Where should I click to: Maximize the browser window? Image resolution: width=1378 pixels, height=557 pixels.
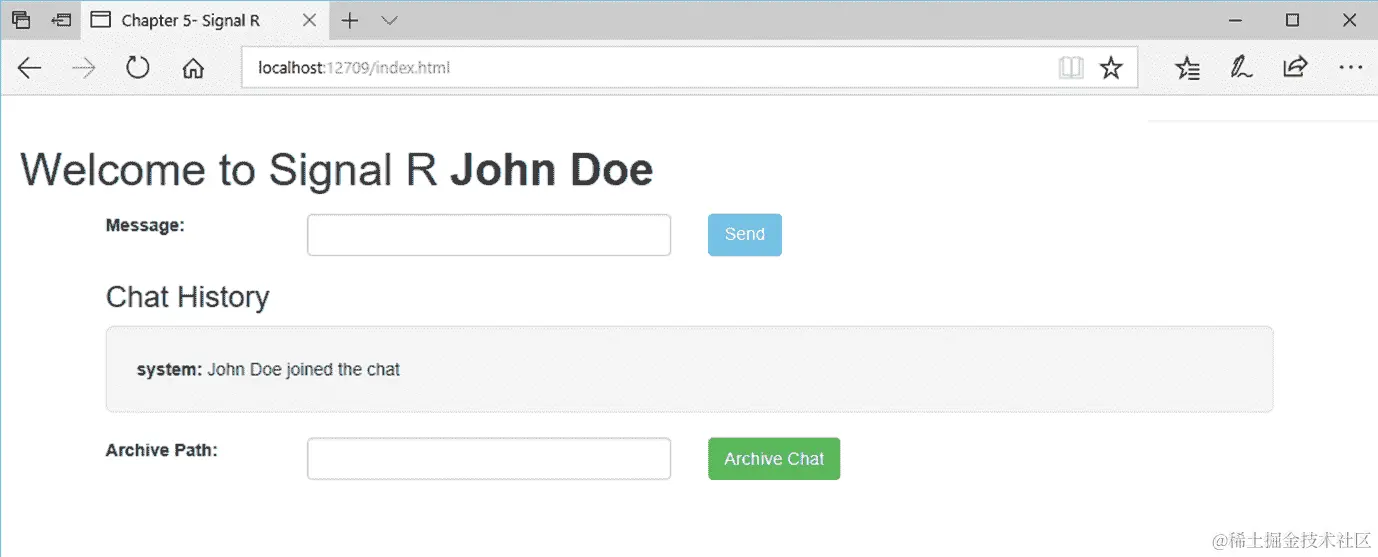coord(1293,20)
